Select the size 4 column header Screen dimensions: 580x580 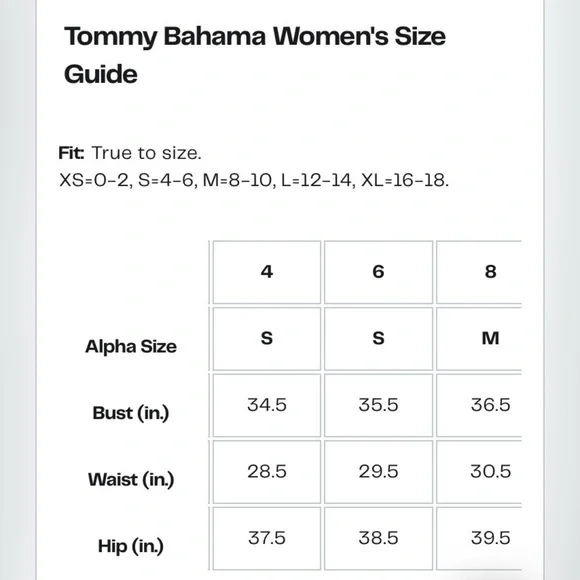(x=267, y=272)
